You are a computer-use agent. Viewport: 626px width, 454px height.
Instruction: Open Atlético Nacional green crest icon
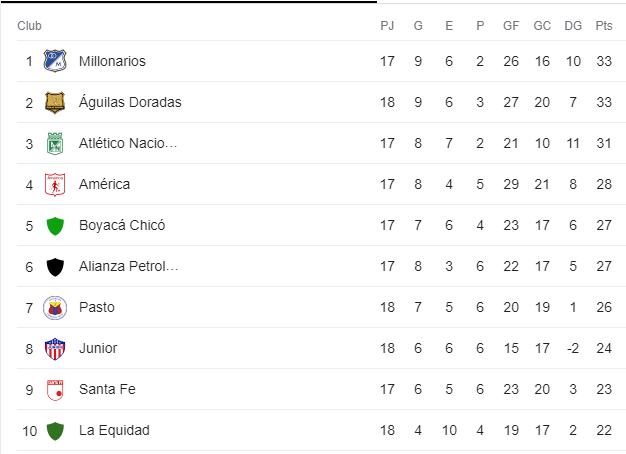coord(55,143)
